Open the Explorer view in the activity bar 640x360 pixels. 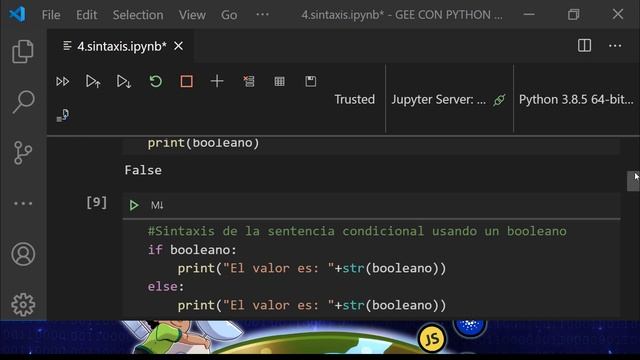(x=23, y=51)
